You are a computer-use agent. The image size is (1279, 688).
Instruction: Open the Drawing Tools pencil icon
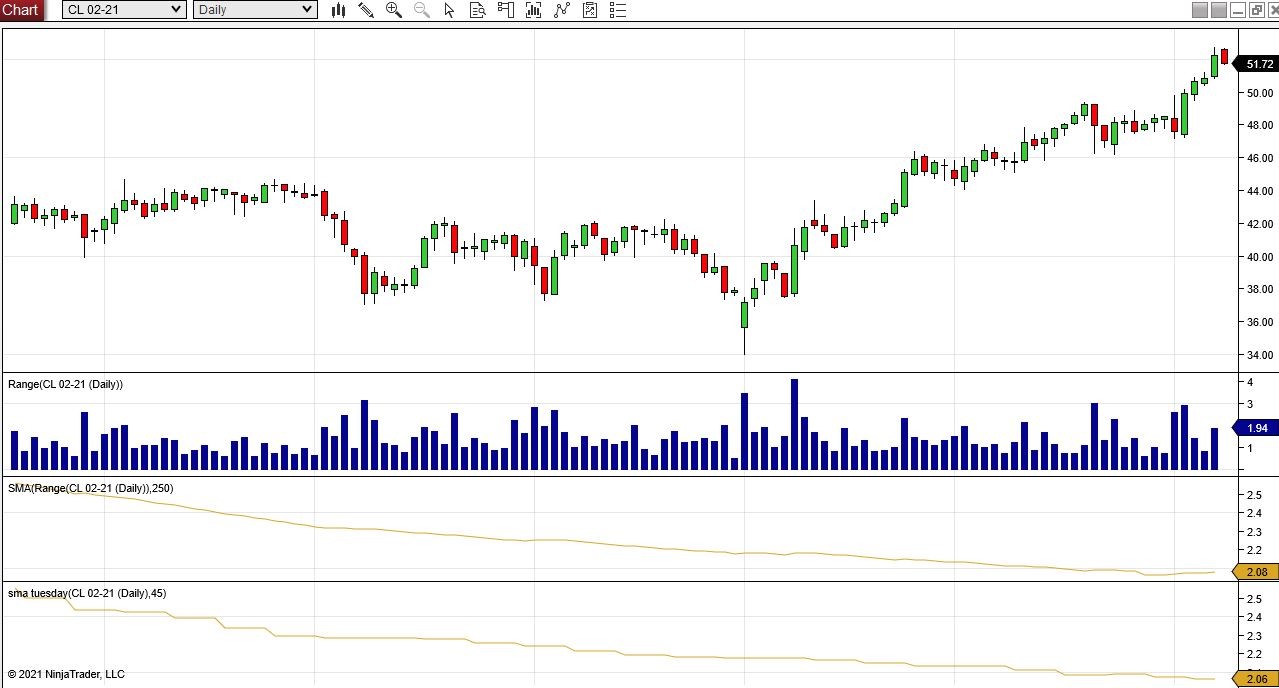tap(365, 10)
